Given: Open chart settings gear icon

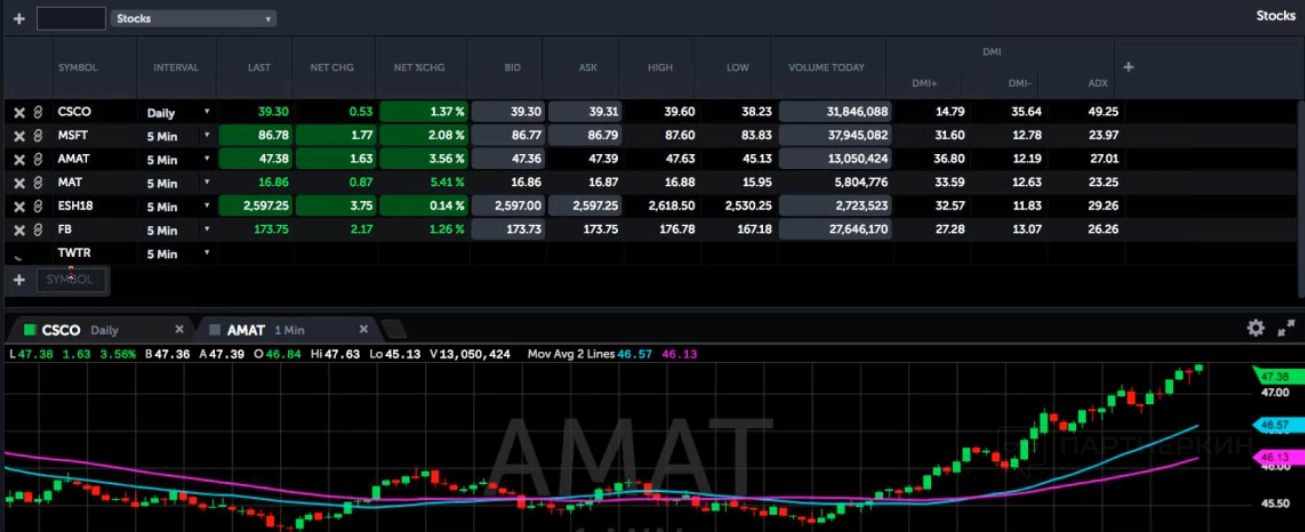Looking at the screenshot, I should point(1256,328).
